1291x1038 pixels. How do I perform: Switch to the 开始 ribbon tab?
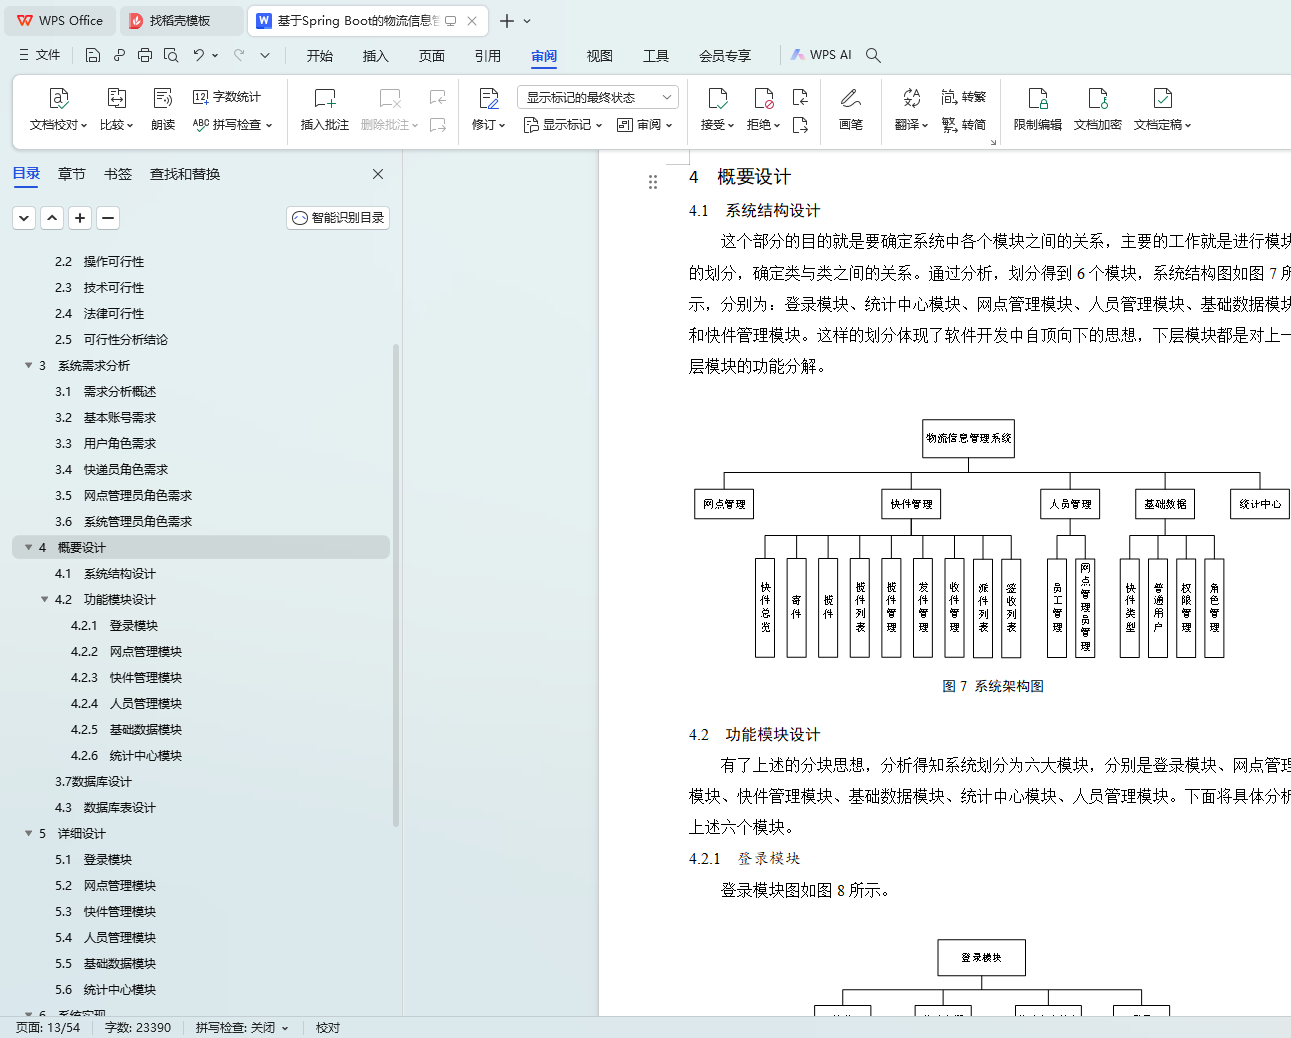tap(320, 56)
